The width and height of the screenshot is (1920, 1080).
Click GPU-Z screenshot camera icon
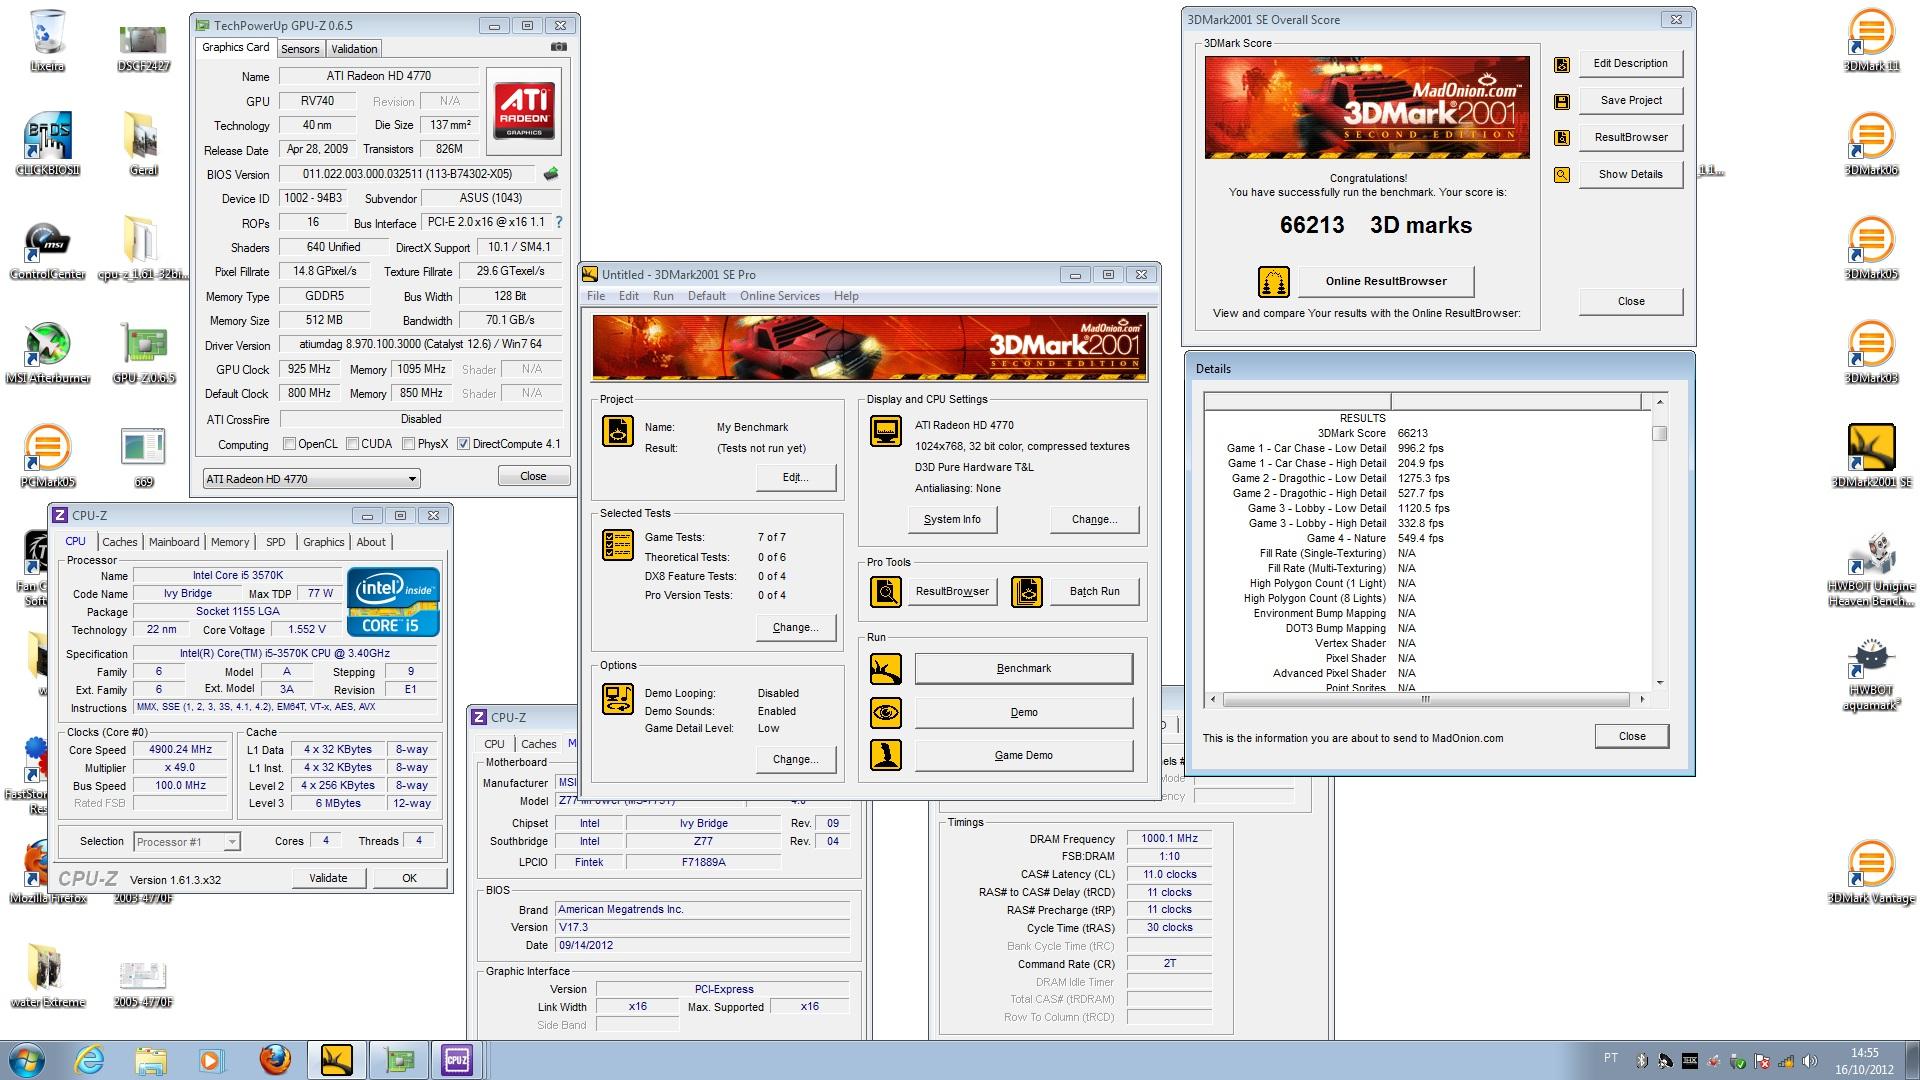pyautogui.click(x=559, y=47)
